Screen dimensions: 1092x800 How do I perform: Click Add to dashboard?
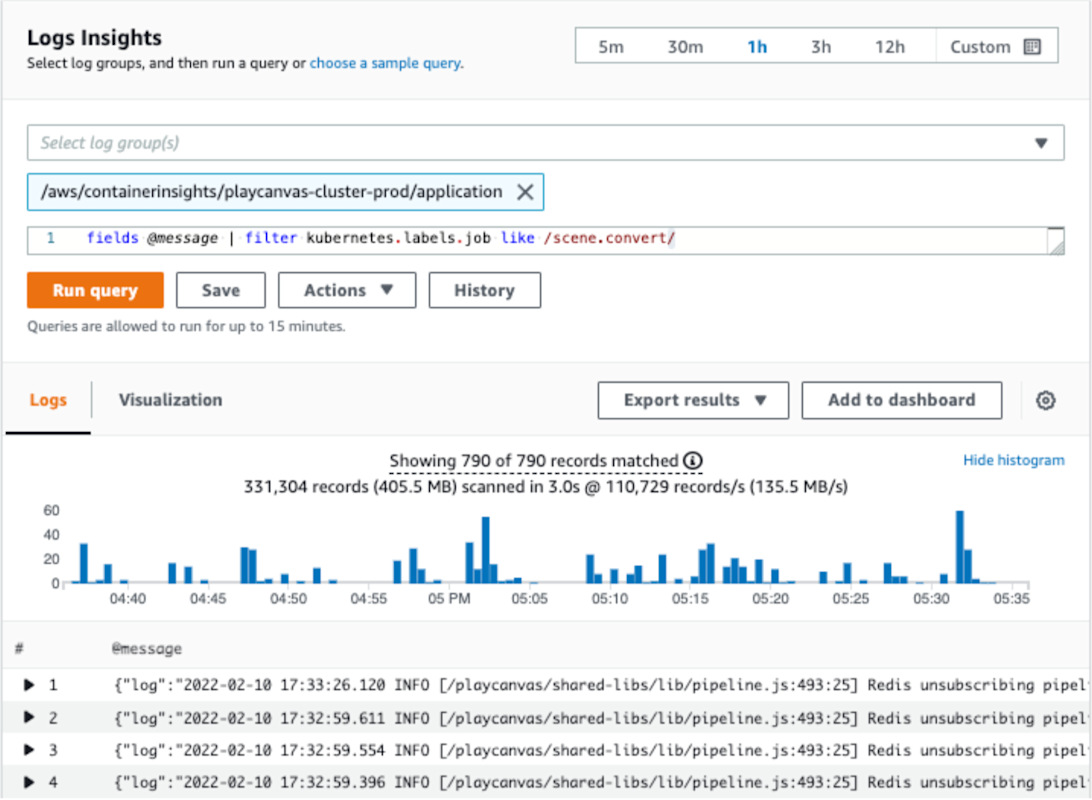(902, 400)
